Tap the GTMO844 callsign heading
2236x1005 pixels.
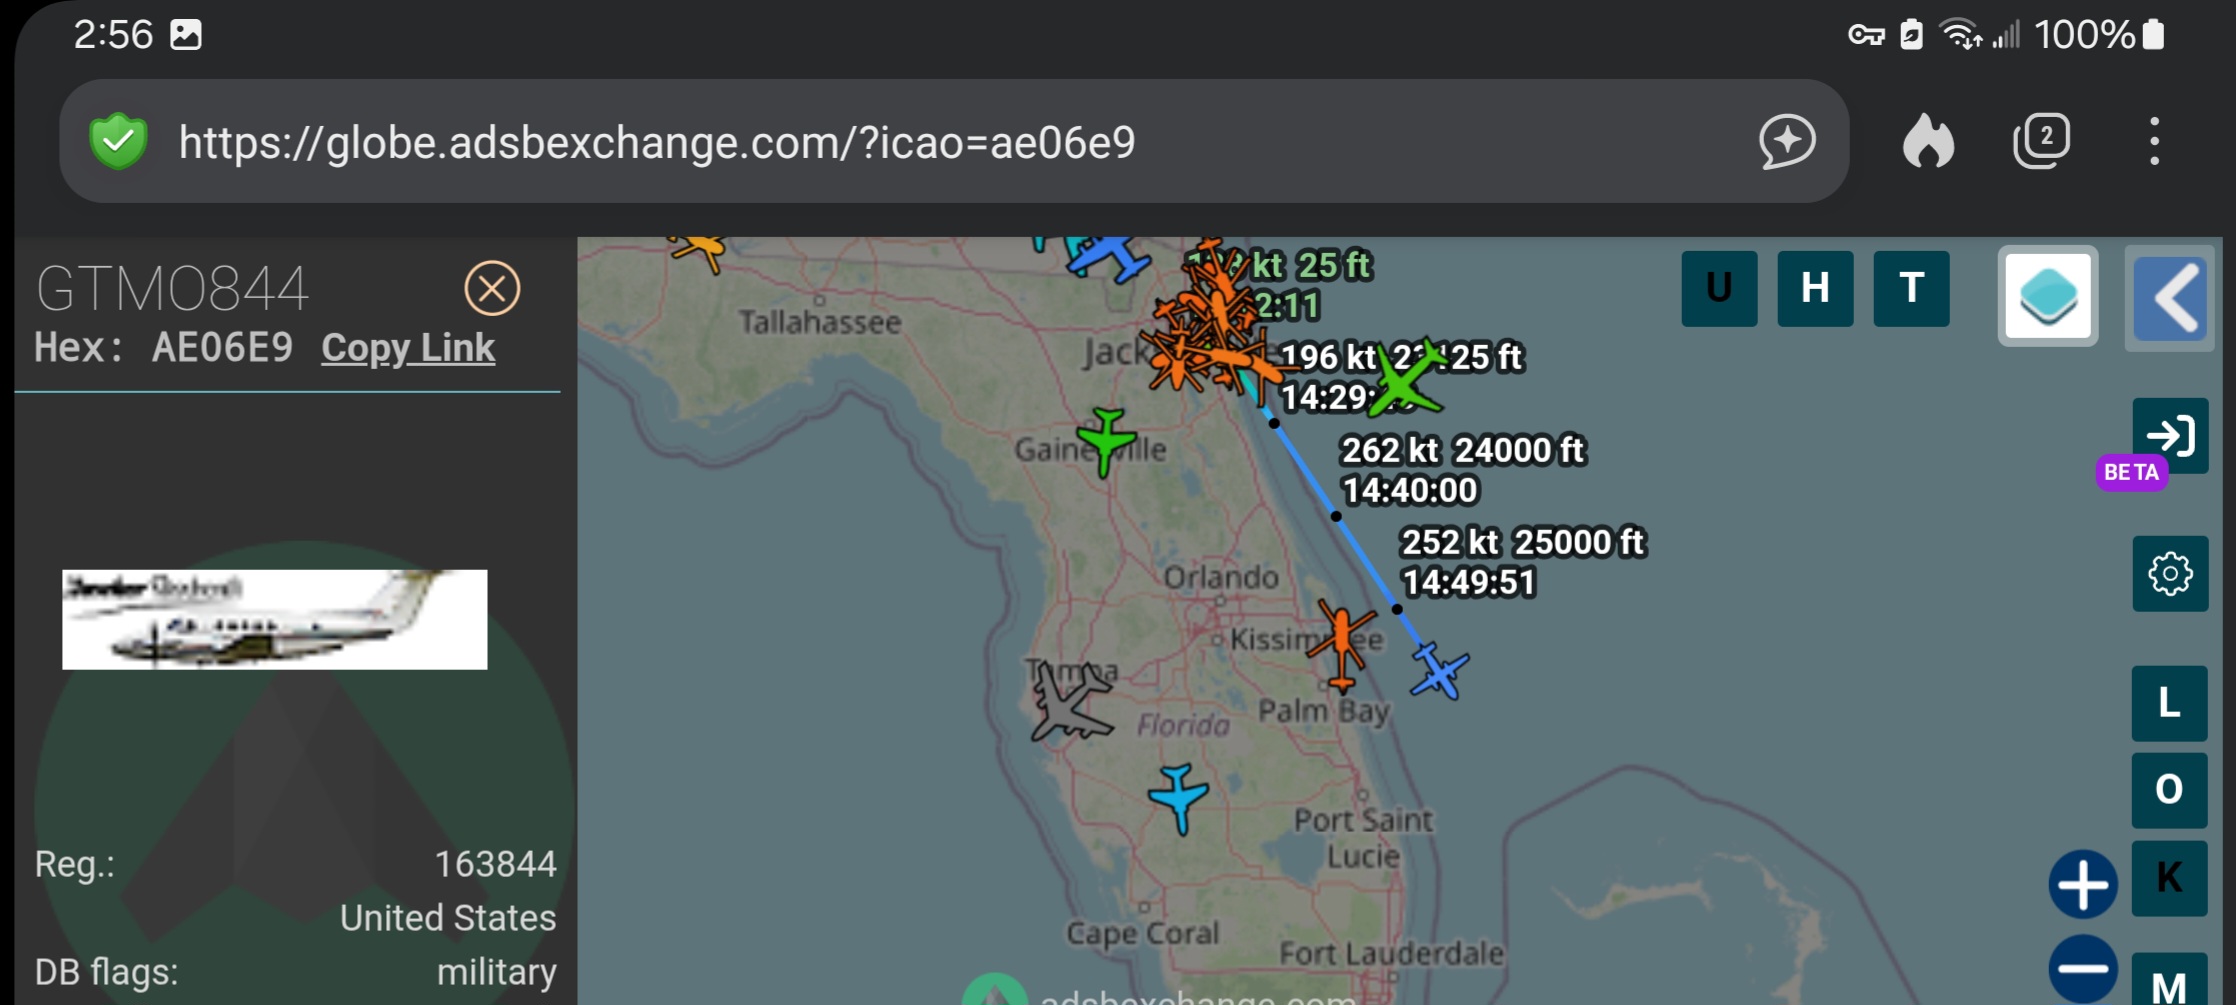click(172, 290)
